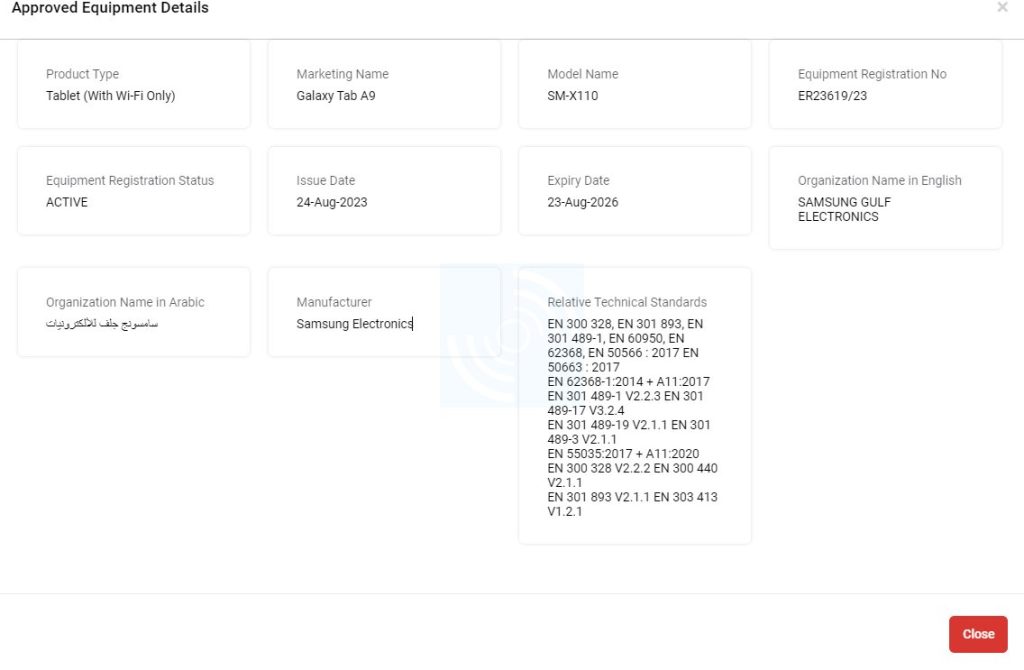
Task: Select the Organization Name in English card
Action: (x=885, y=197)
